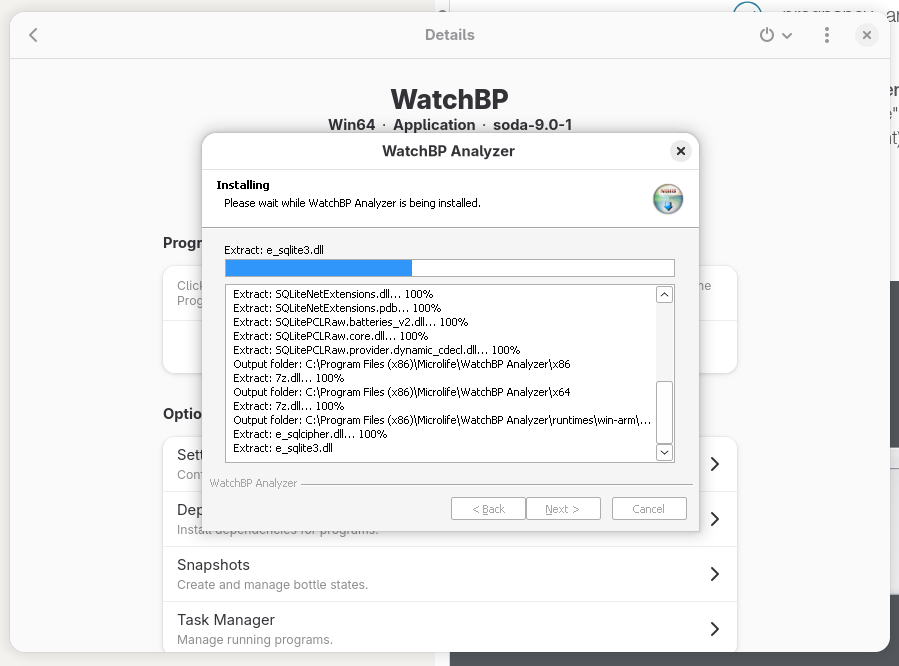Open the Snapshots section
Viewport: 899px width, 666px height.
click(450, 573)
